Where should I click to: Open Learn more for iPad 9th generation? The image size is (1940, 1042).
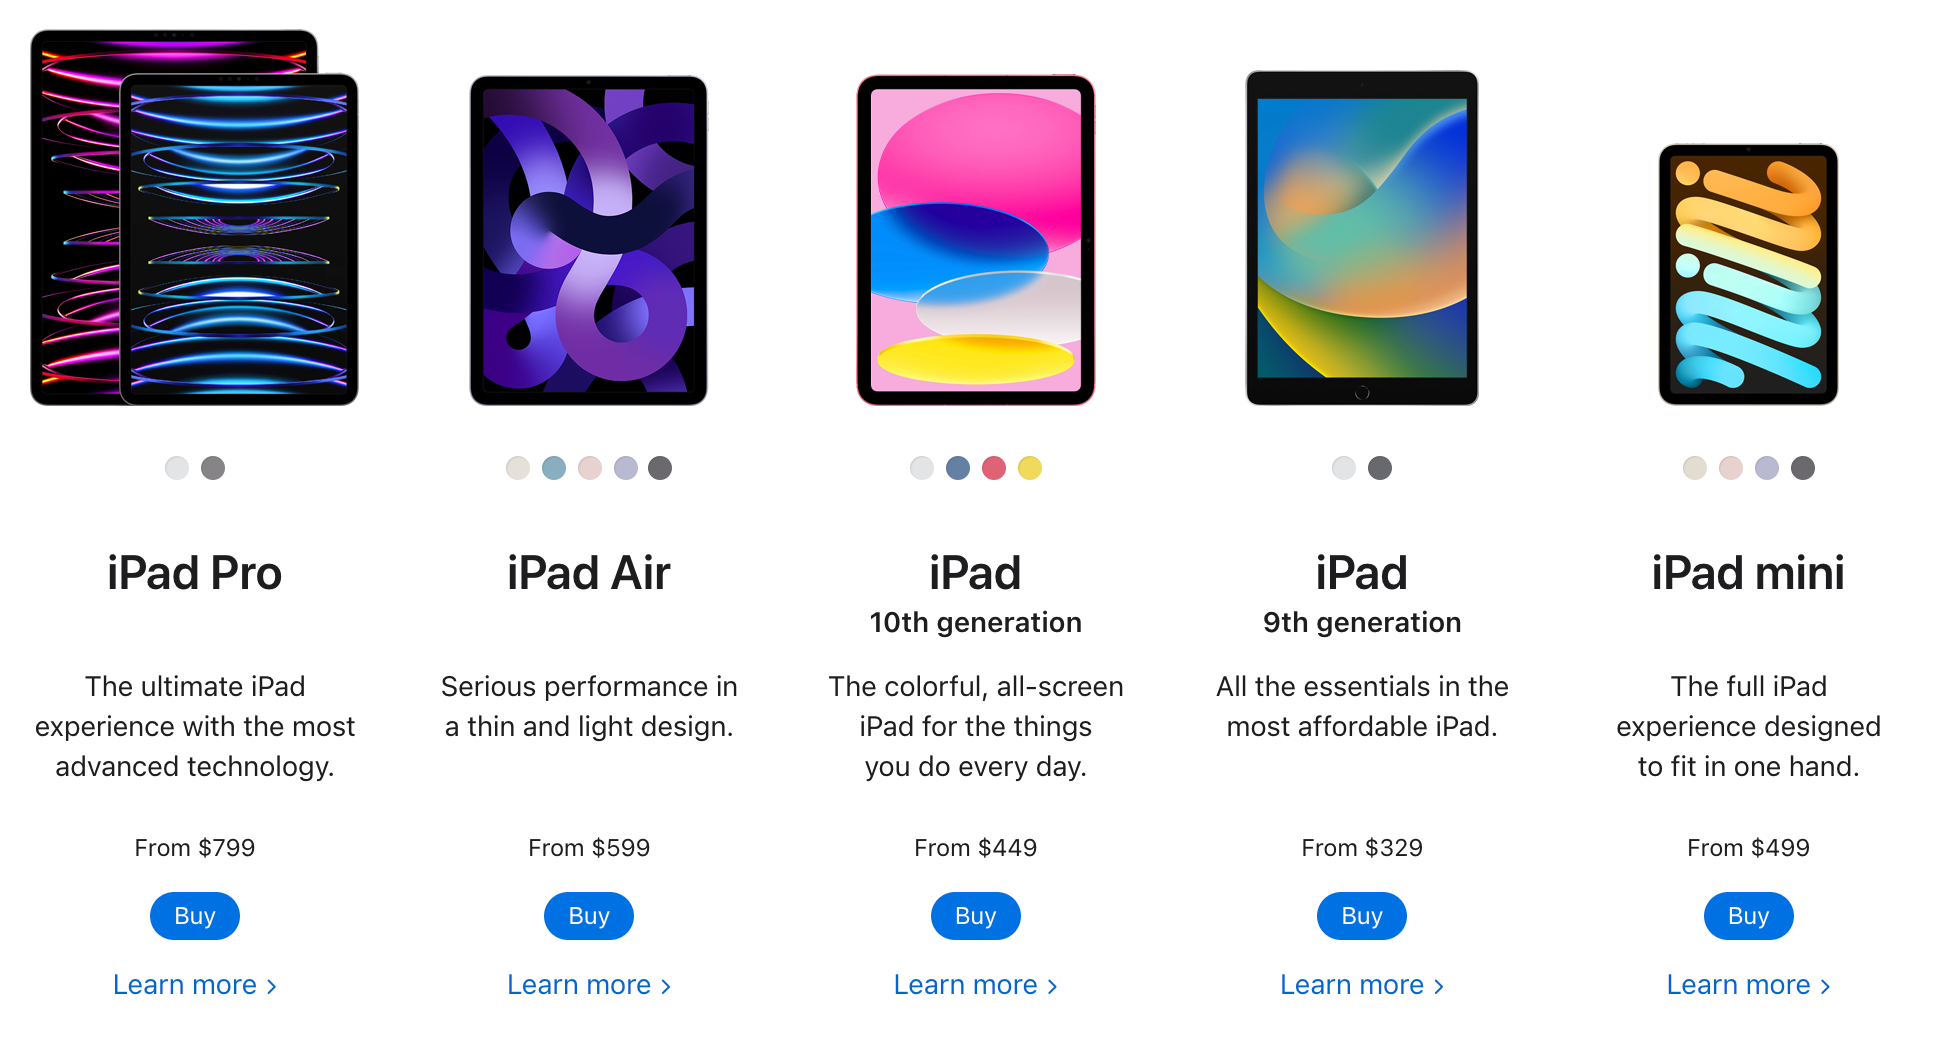point(1362,985)
